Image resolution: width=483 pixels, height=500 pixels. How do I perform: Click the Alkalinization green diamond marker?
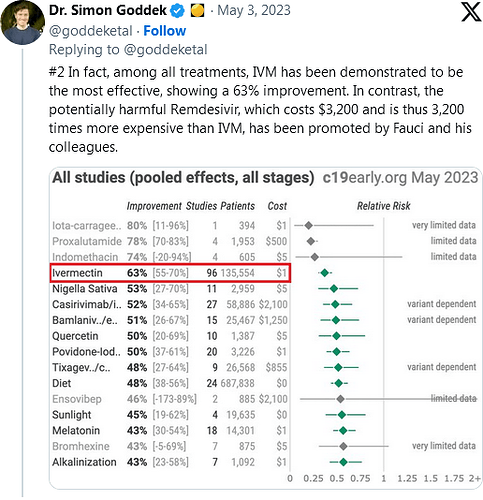[344, 462]
